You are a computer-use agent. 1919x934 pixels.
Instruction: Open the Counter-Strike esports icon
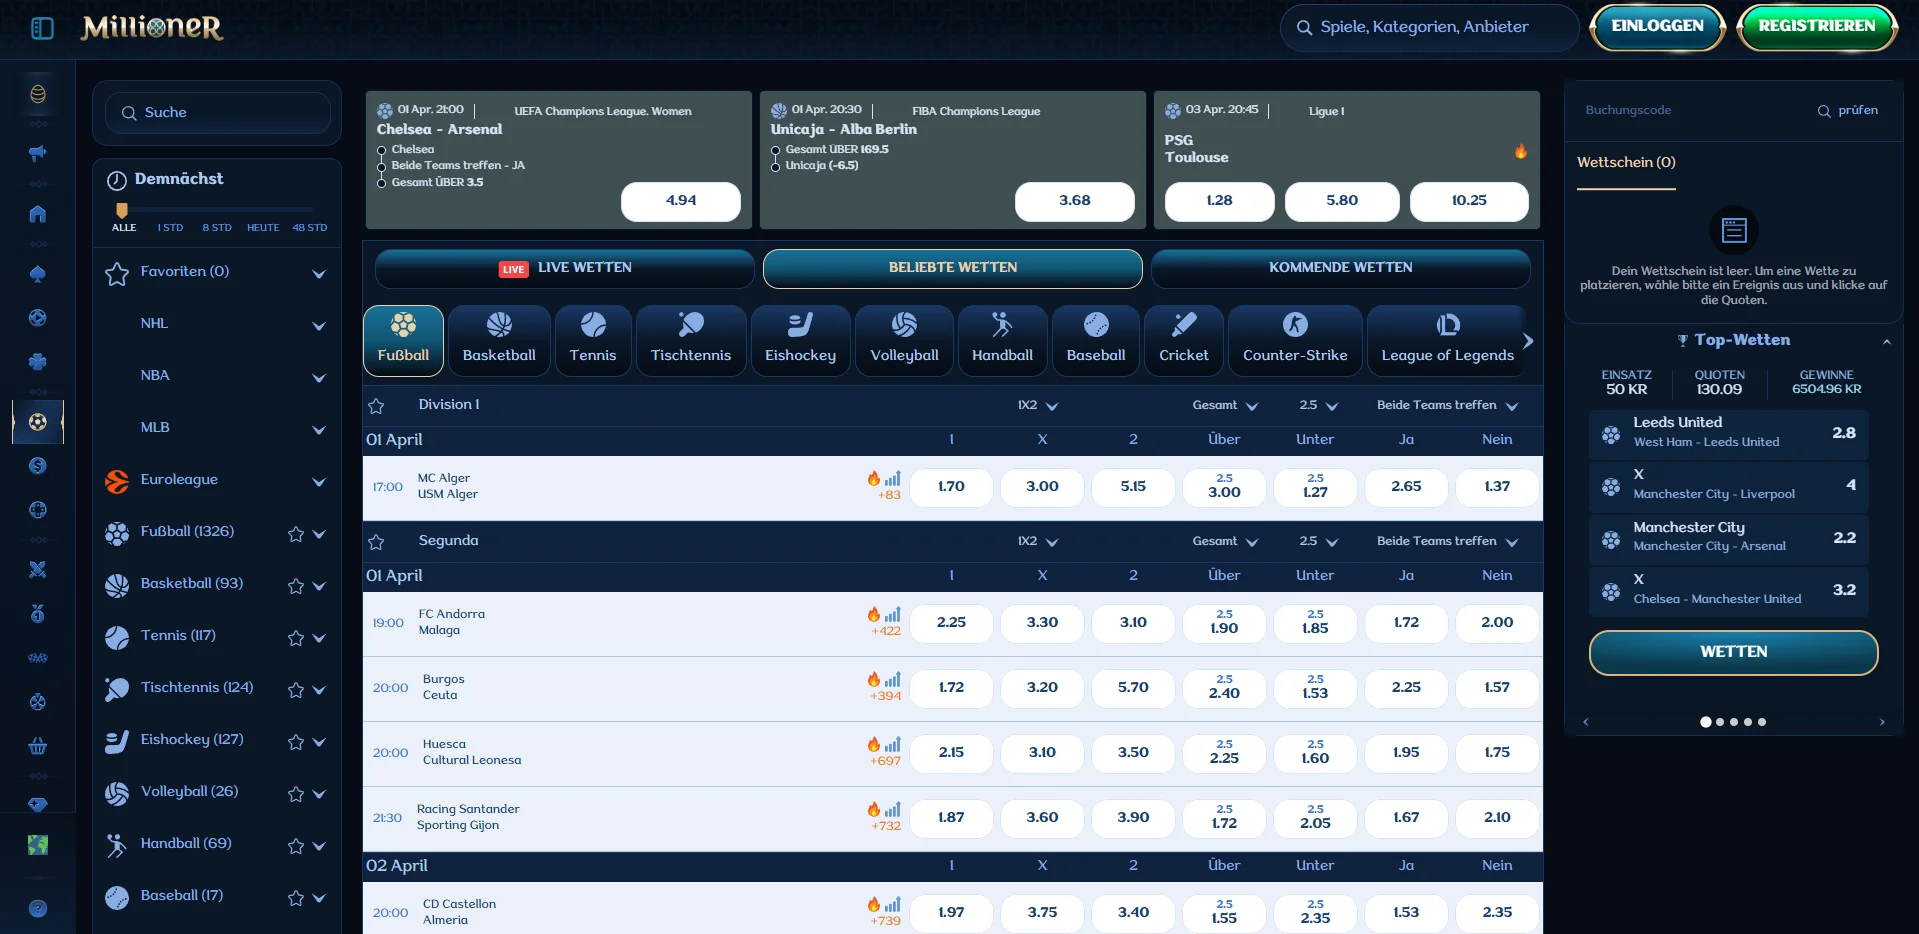tap(1294, 325)
